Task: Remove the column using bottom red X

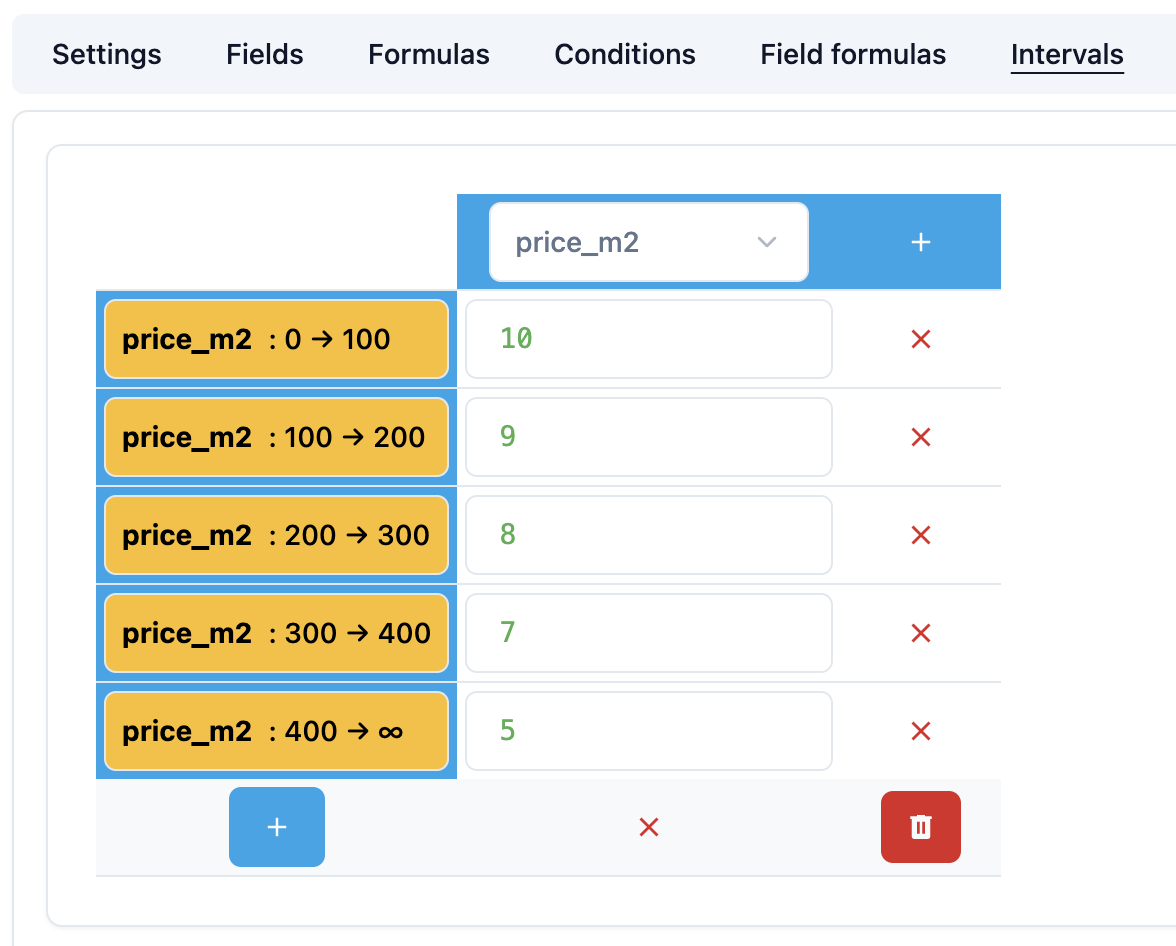Action: [649, 827]
